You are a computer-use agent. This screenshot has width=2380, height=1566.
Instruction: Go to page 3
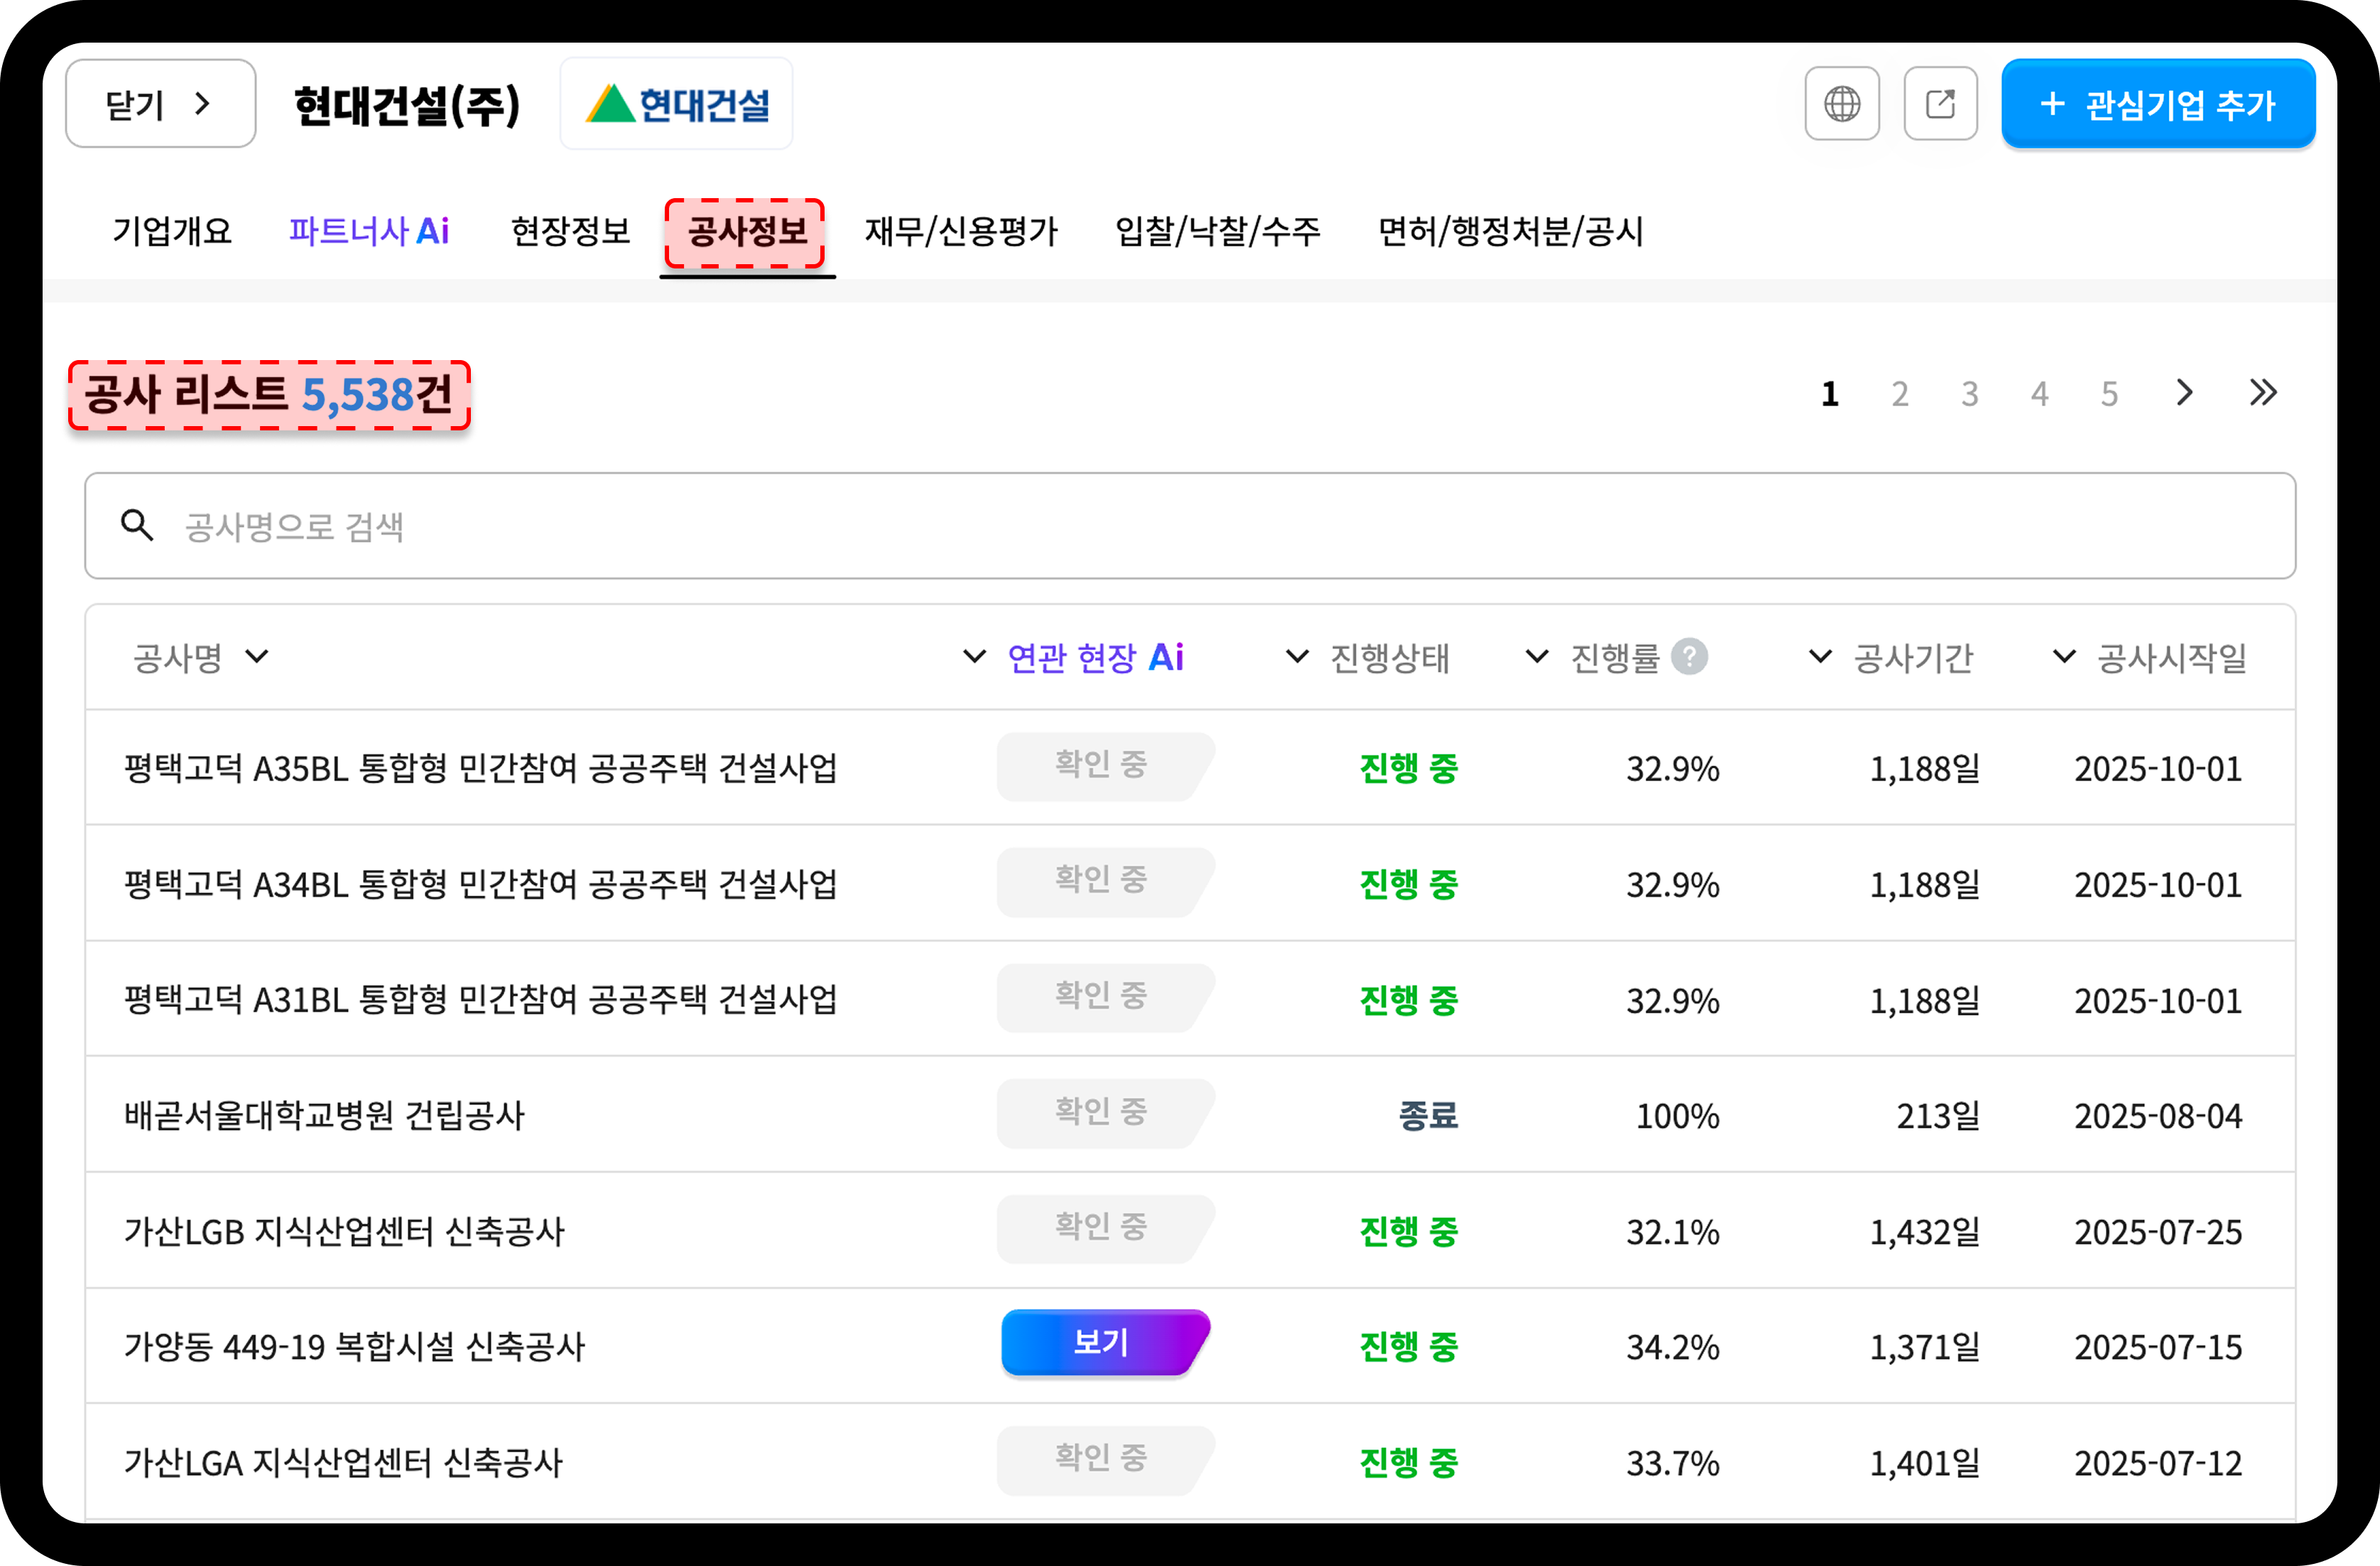[1969, 394]
